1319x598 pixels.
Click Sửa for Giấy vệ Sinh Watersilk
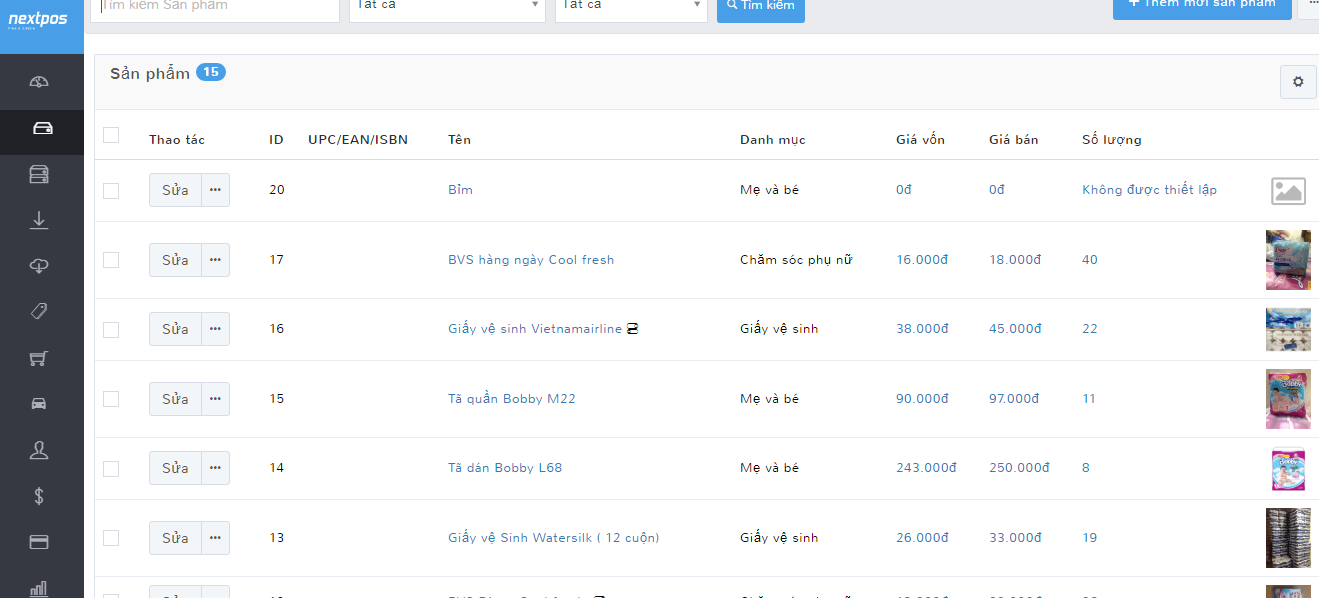click(x=175, y=538)
